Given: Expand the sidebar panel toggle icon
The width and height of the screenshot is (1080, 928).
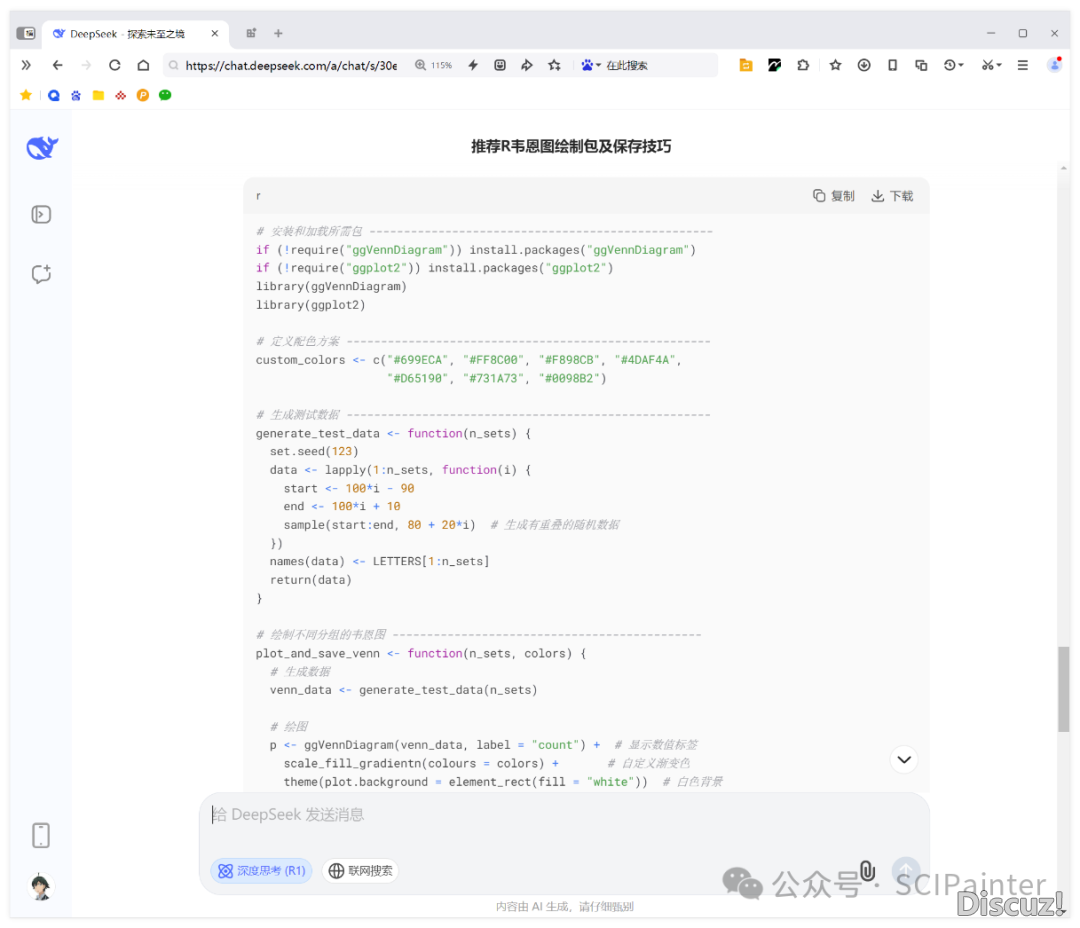Looking at the screenshot, I should [41, 214].
